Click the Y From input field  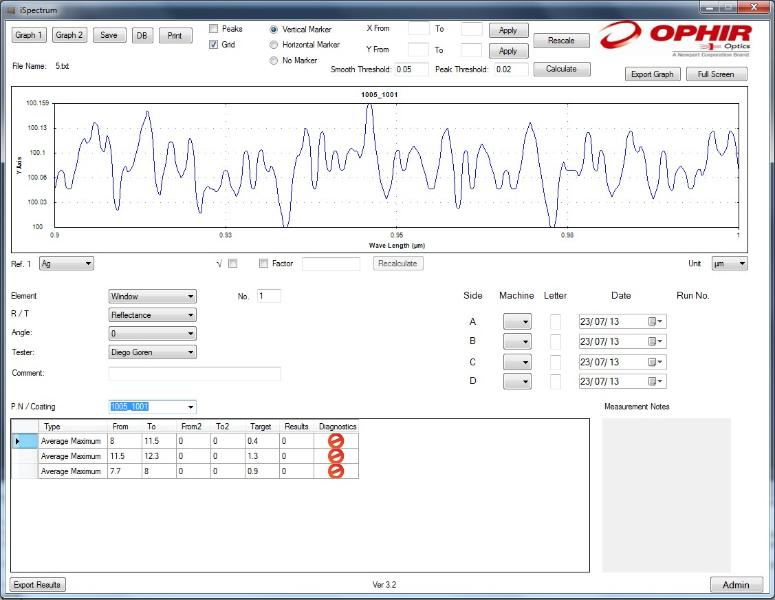tap(419, 50)
